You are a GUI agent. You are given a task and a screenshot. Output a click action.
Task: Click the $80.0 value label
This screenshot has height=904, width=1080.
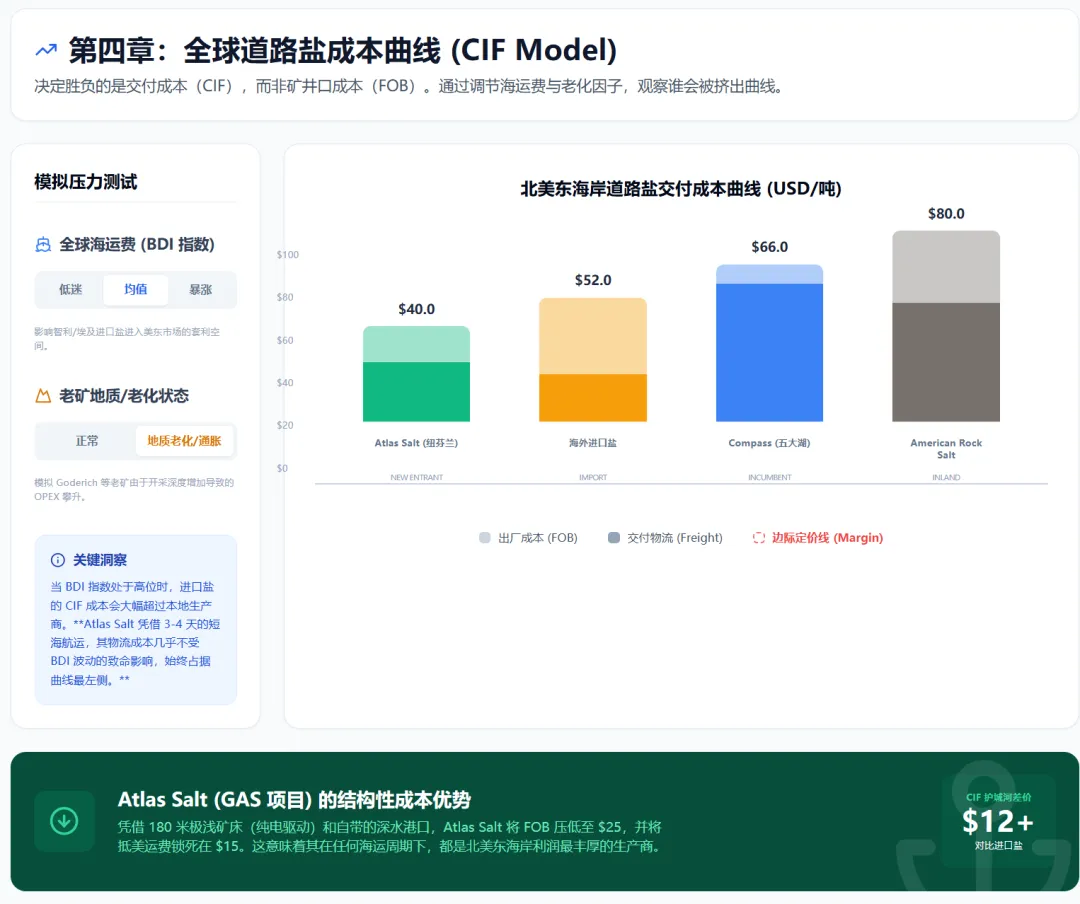coord(946,214)
